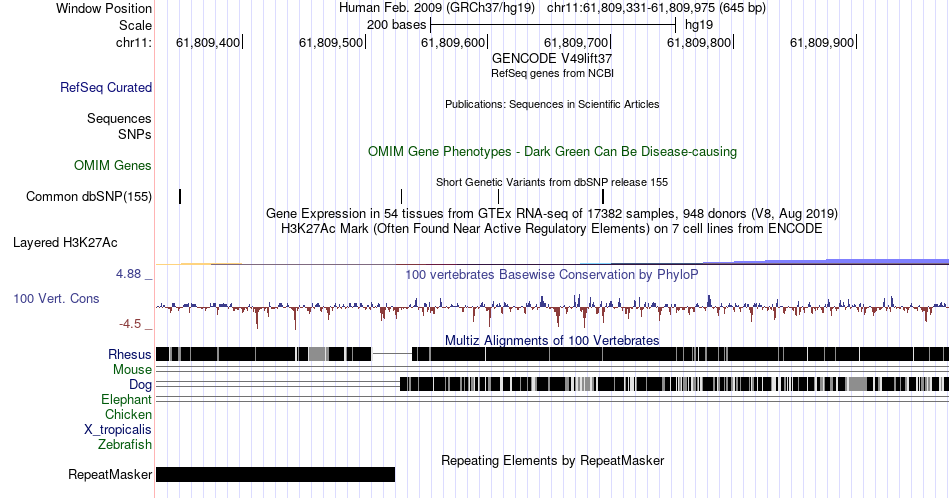Click the GTEx Gene Expression in 54 tissues title
950x498 pixels.
coord(552,213)
